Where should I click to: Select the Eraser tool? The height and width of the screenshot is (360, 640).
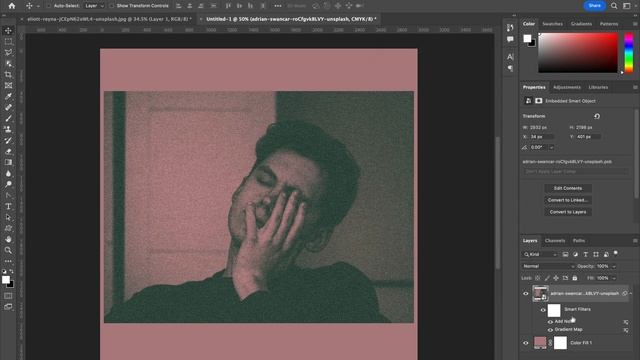(8, 151)
